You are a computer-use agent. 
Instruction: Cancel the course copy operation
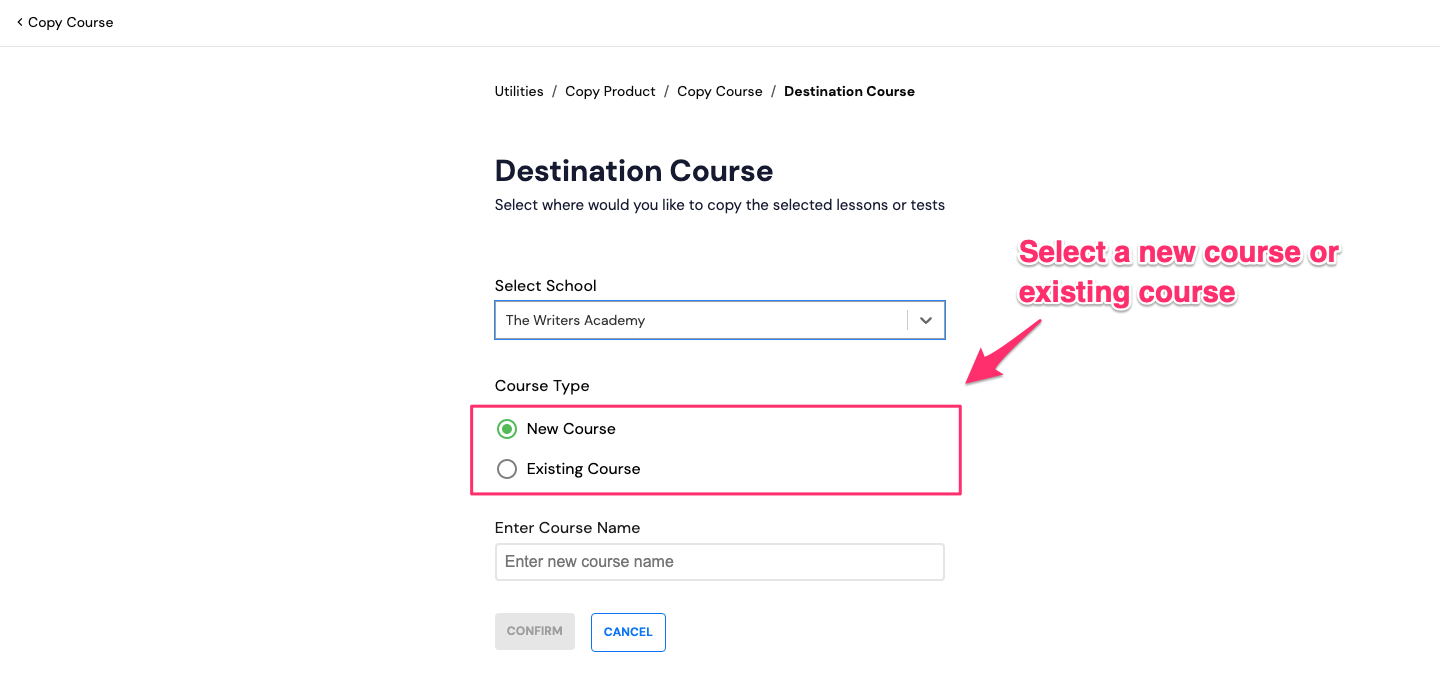pyautogui.click(x=628, y=632)
